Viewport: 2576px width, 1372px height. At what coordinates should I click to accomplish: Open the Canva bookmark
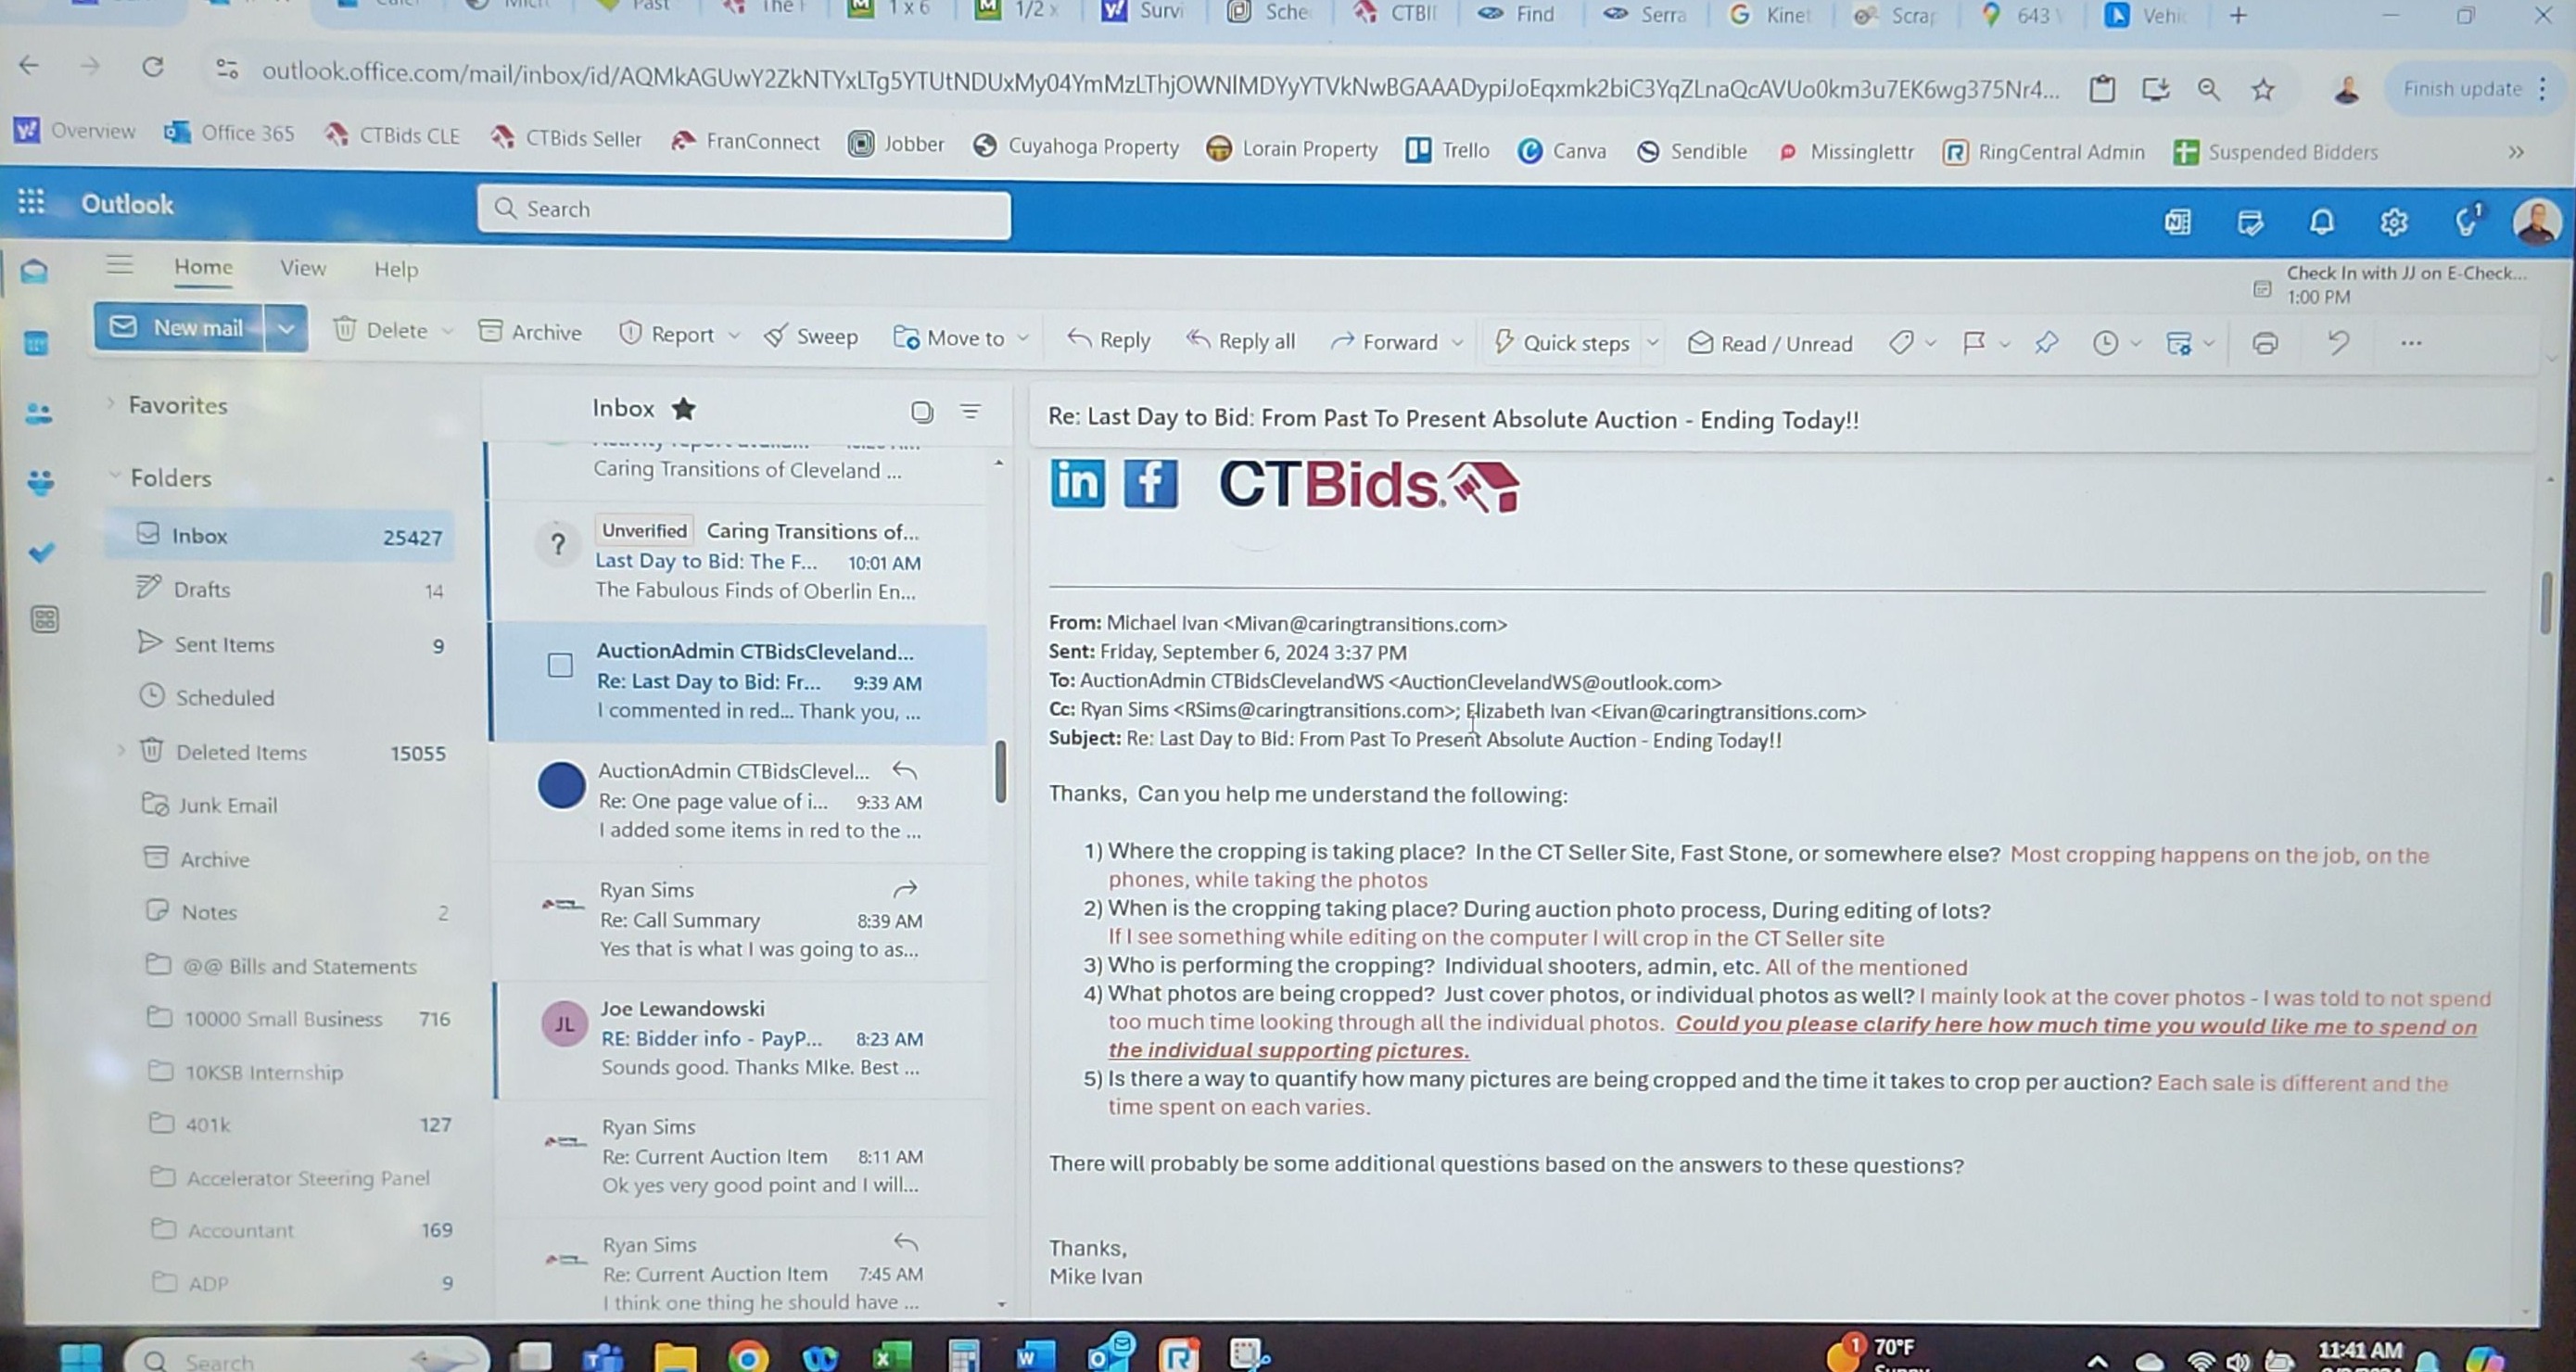tap(1561, 151)
